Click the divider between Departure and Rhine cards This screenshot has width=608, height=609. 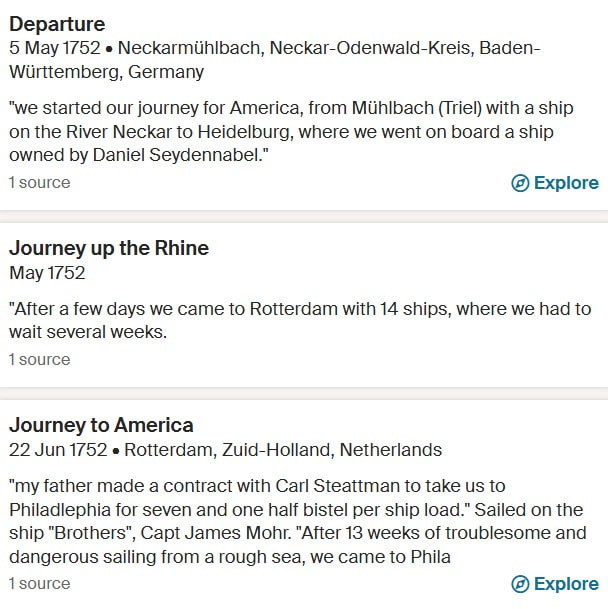tap(304, 216)
